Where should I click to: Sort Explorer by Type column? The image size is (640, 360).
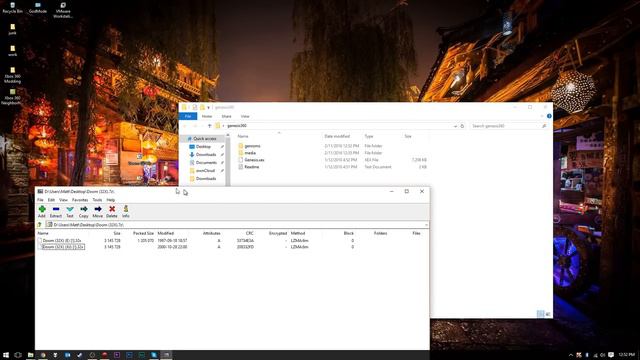click(x=369, y=136)
